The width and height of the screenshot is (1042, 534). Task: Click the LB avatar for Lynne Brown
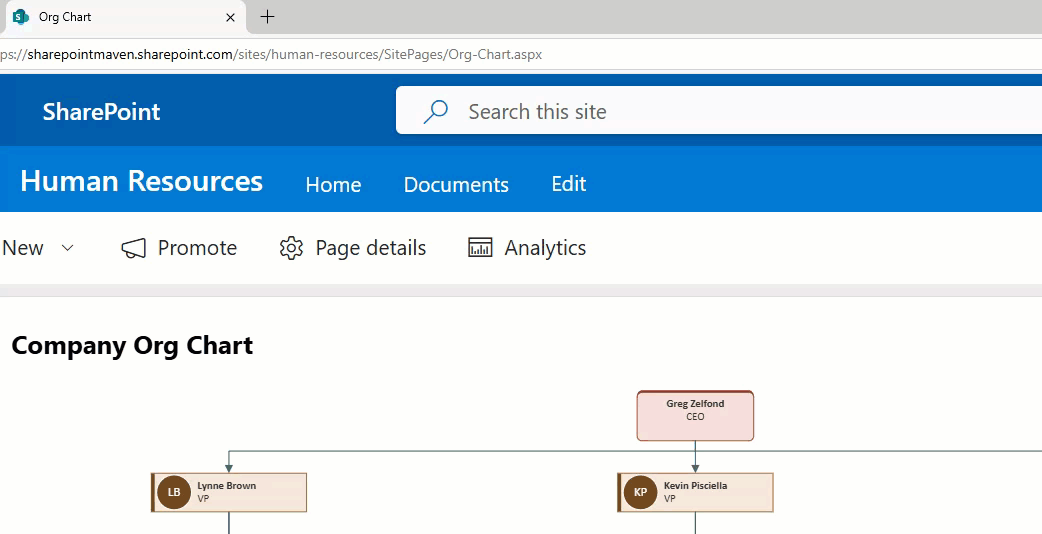coord(174,492)
